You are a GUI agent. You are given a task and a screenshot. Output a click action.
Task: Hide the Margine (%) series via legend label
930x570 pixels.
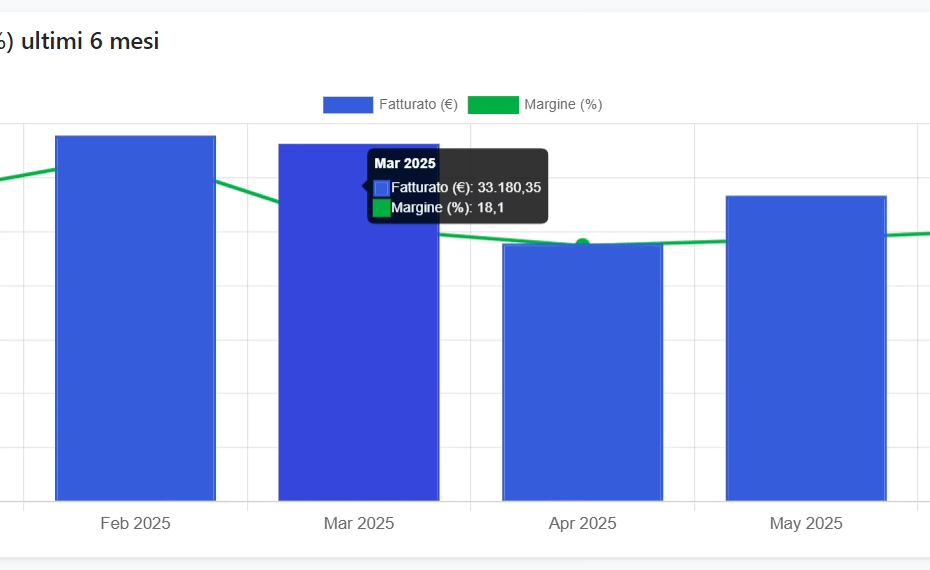pos(563,105)
